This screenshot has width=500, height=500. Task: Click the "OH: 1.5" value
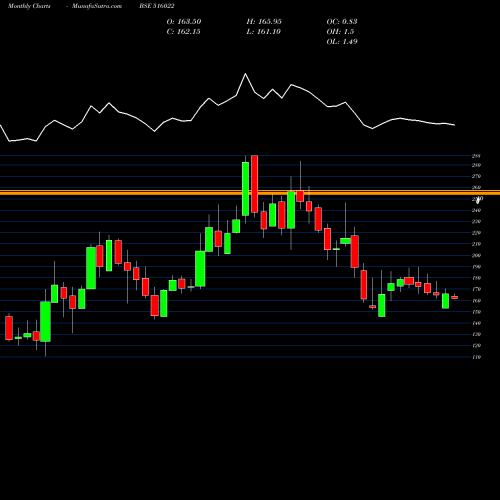[x=340, y=32]
